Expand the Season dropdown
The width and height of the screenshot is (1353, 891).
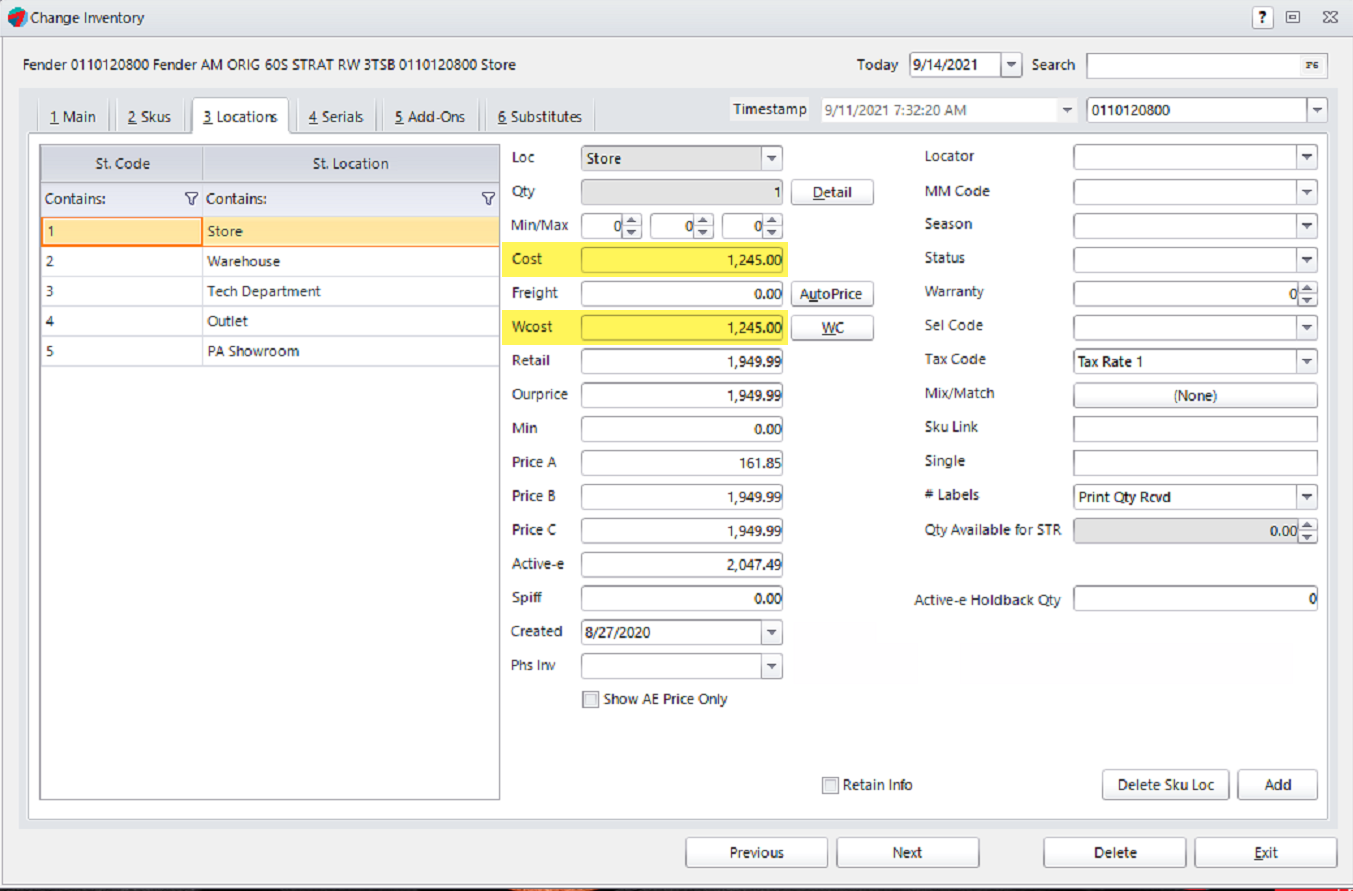(1307, 225)
